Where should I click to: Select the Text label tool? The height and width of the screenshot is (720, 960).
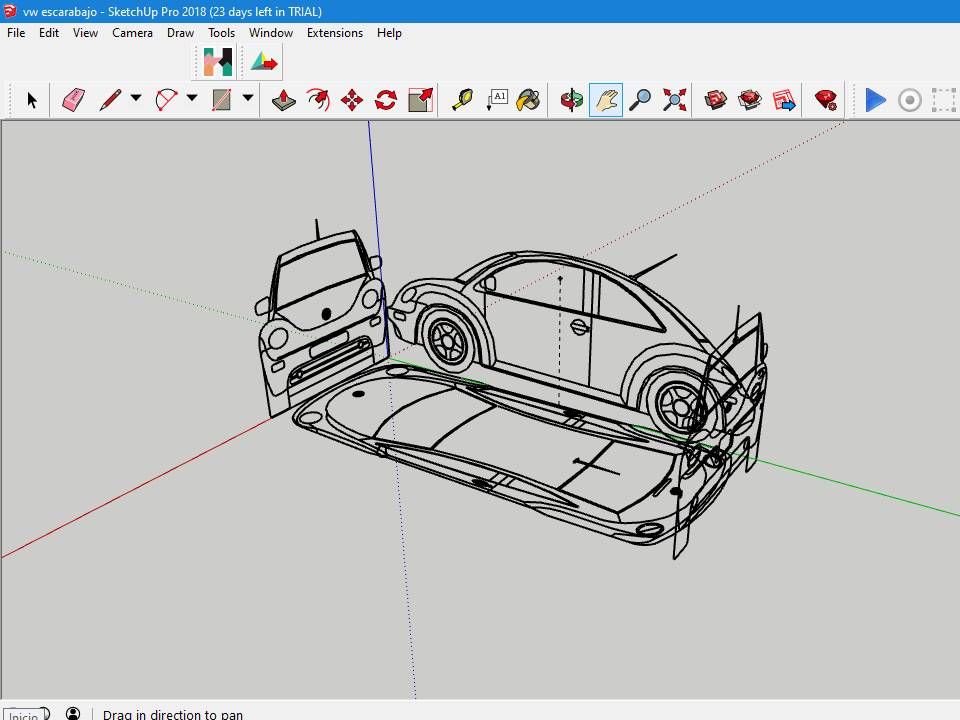(x=497, y=100)
